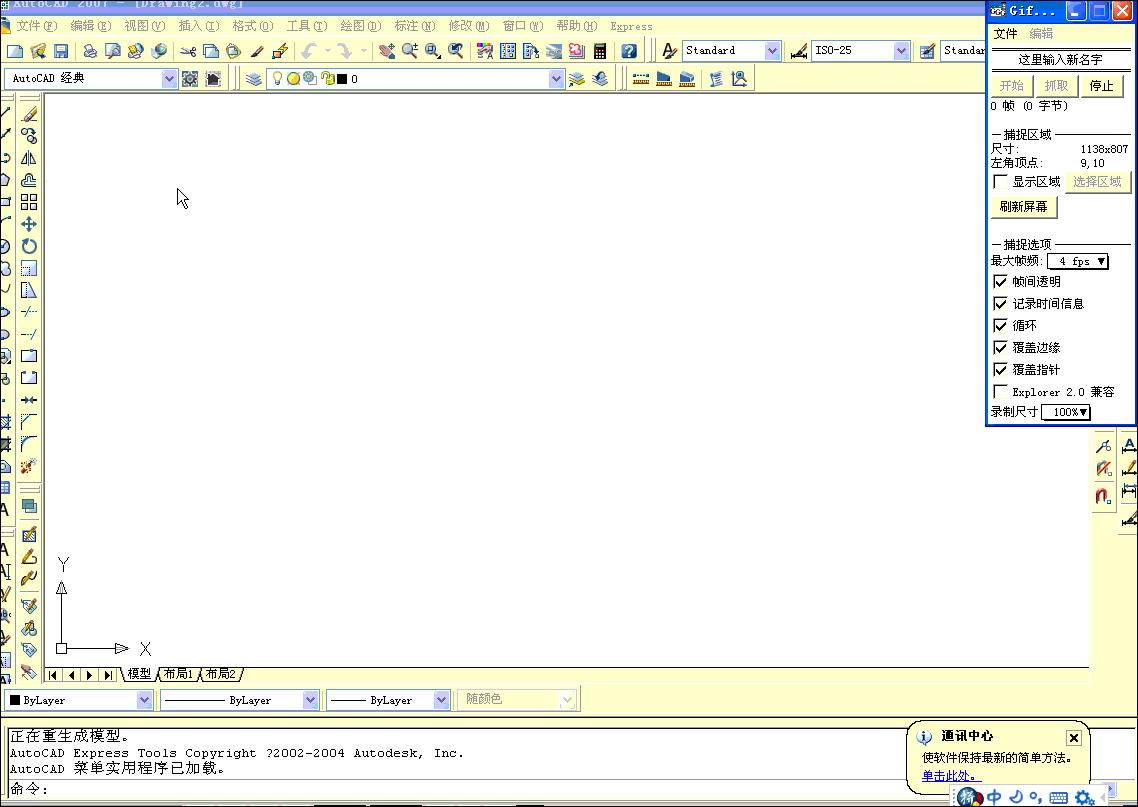Open the 标注(N) menu

414,26
